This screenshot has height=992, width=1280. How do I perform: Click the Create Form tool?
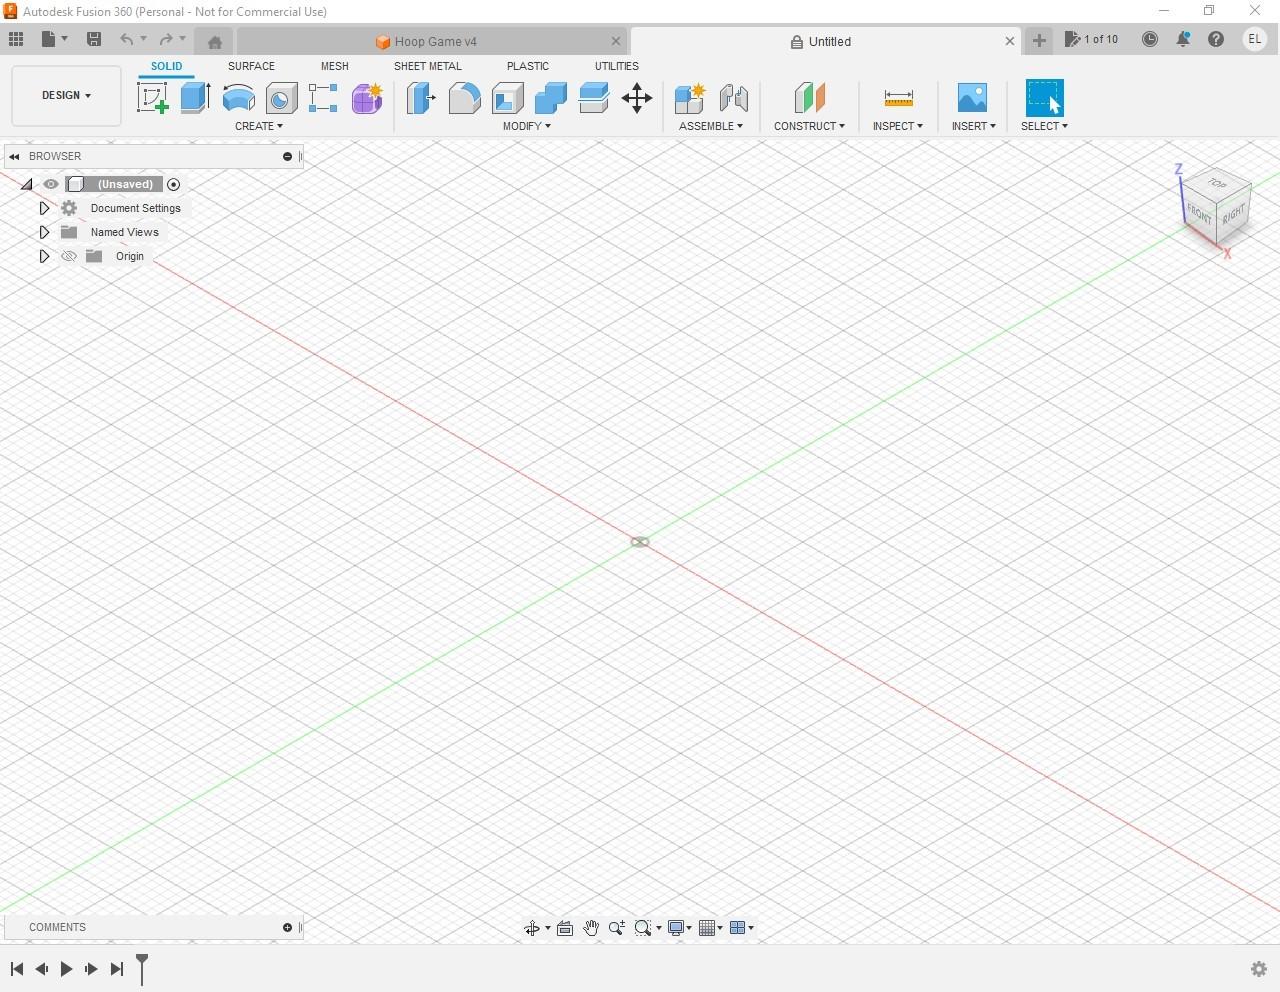pos(367,98)
